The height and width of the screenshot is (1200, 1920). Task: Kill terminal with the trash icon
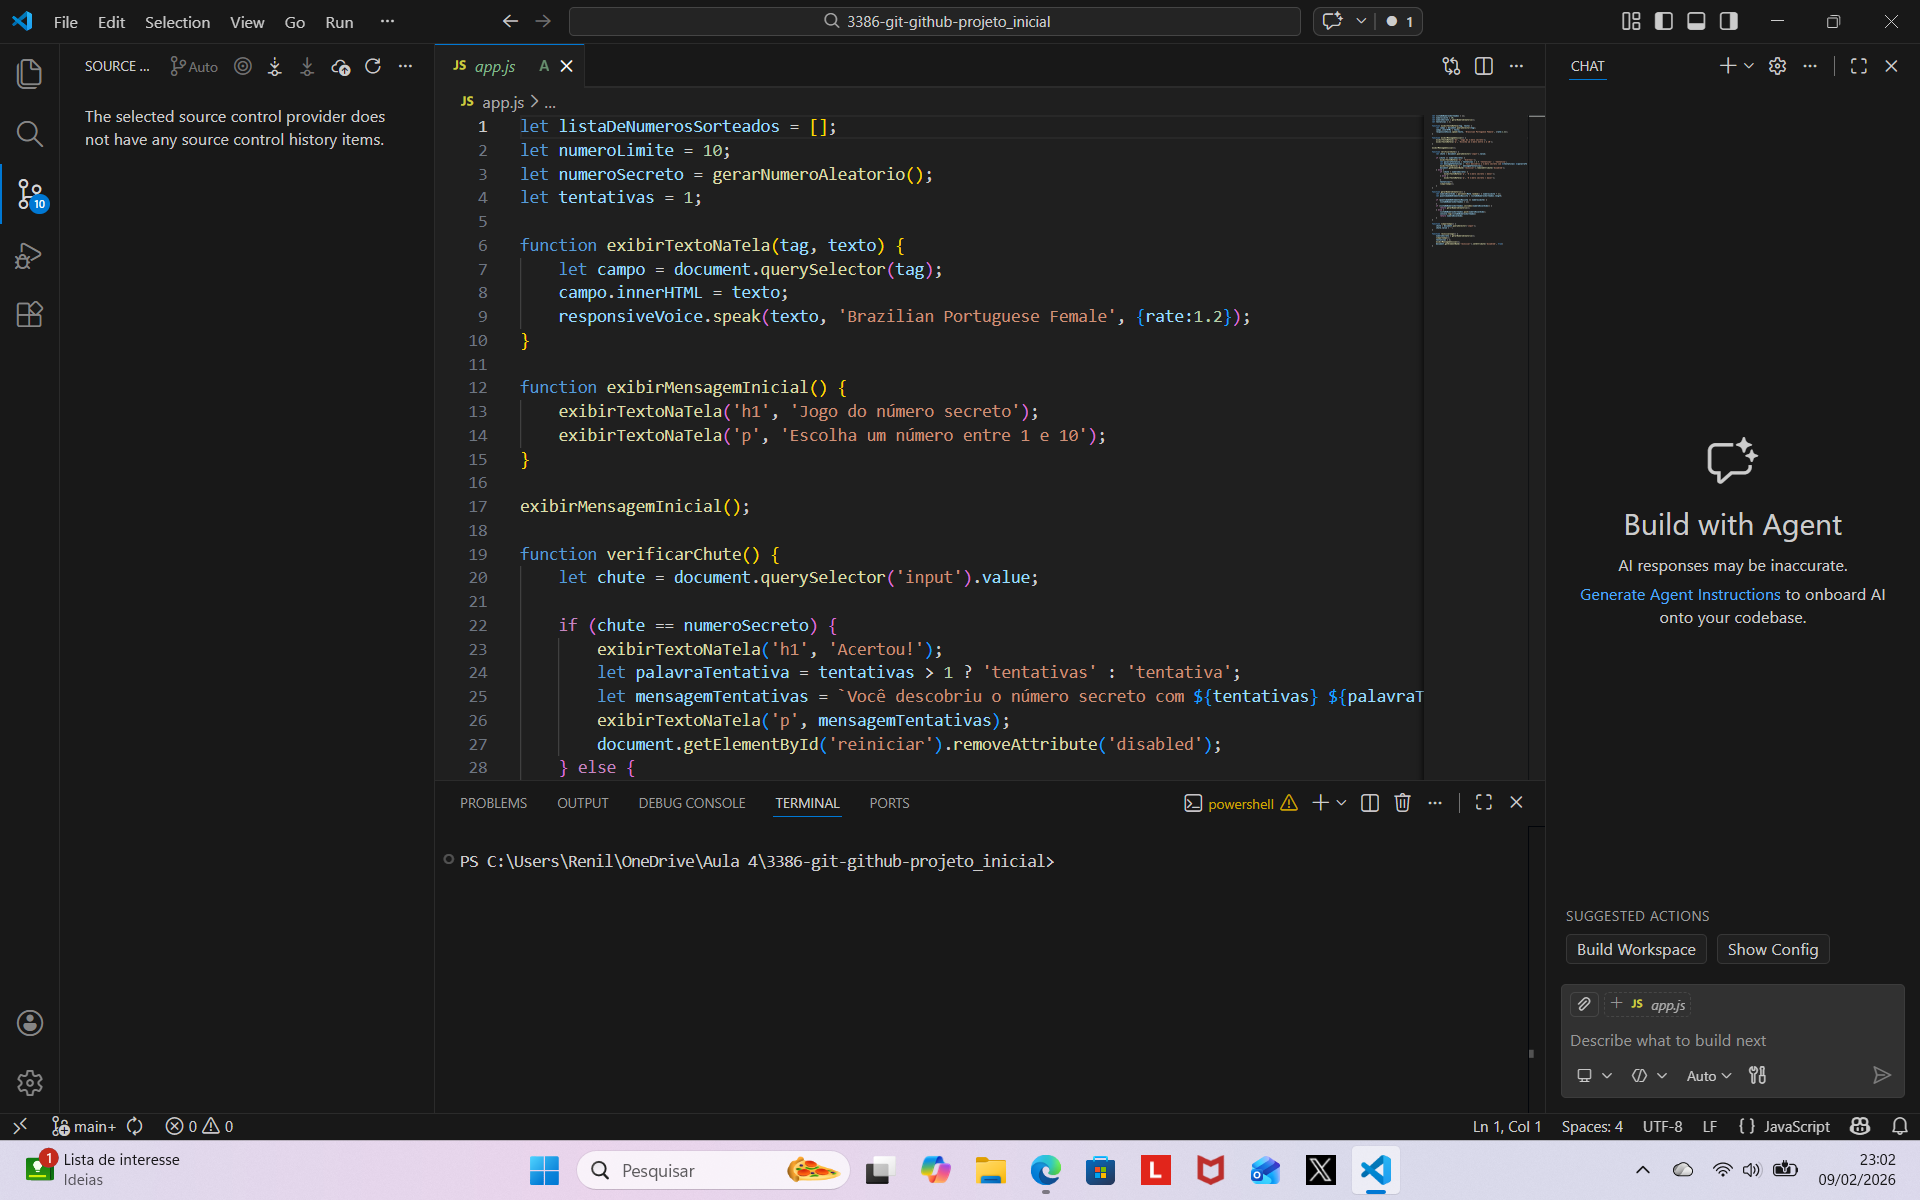click(x=1402, y=803)
